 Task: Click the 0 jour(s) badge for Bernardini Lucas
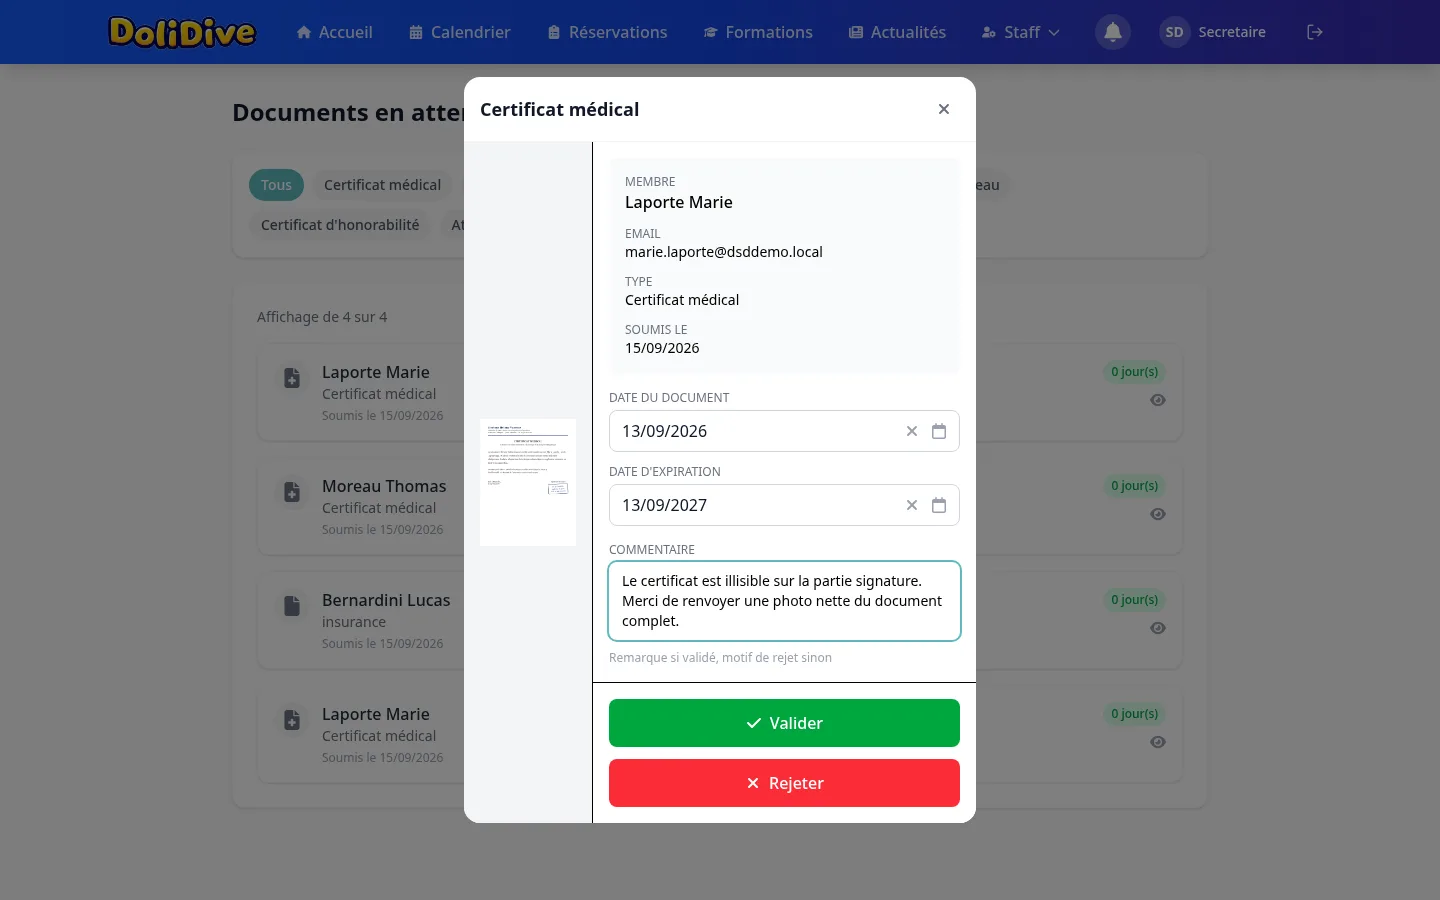pyautogui.click(x=1135, y=600)
